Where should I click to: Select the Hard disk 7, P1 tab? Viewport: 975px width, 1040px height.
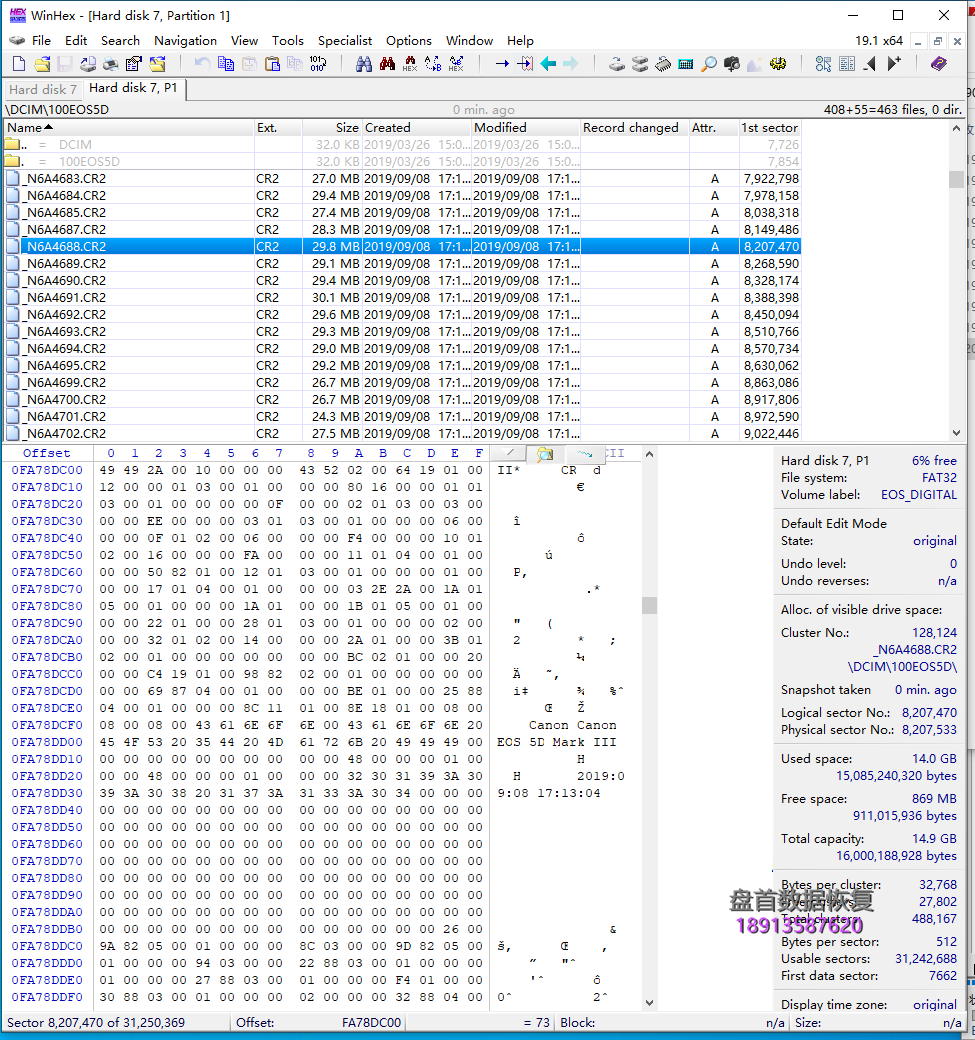click(x=133, y=88)
